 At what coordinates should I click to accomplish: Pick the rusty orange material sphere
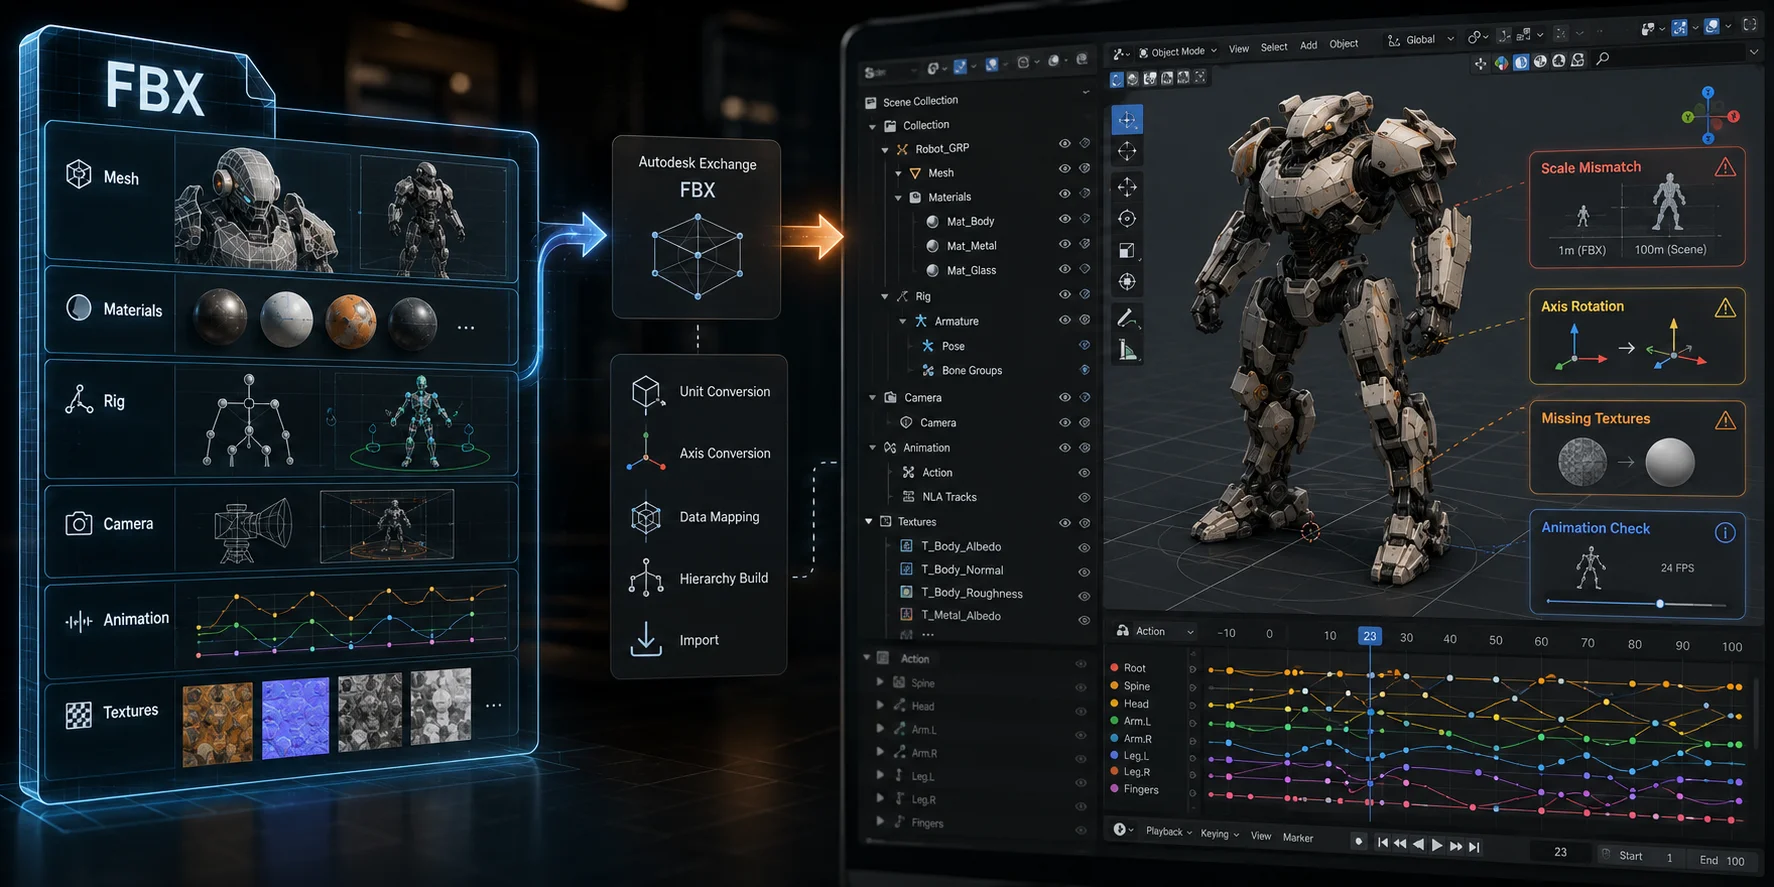tap(351, 322)
